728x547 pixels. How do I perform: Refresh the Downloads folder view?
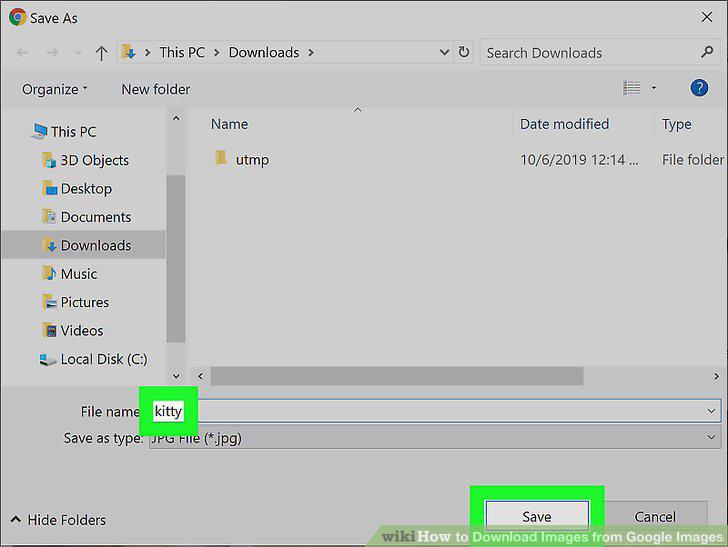click(x=463, y=52)
